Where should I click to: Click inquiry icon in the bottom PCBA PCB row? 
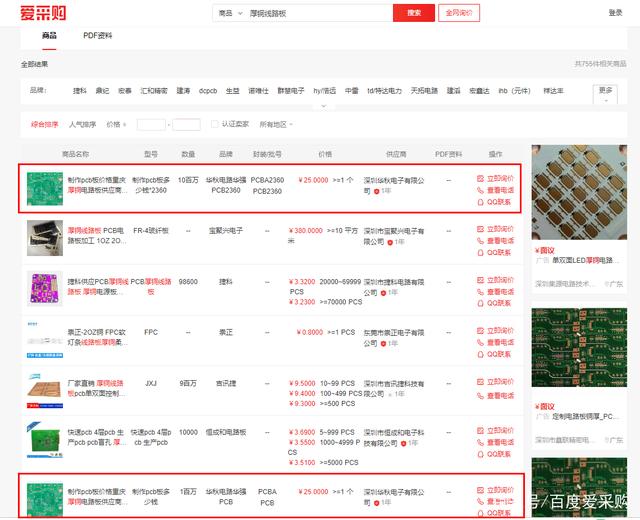[x=480, y=490]
